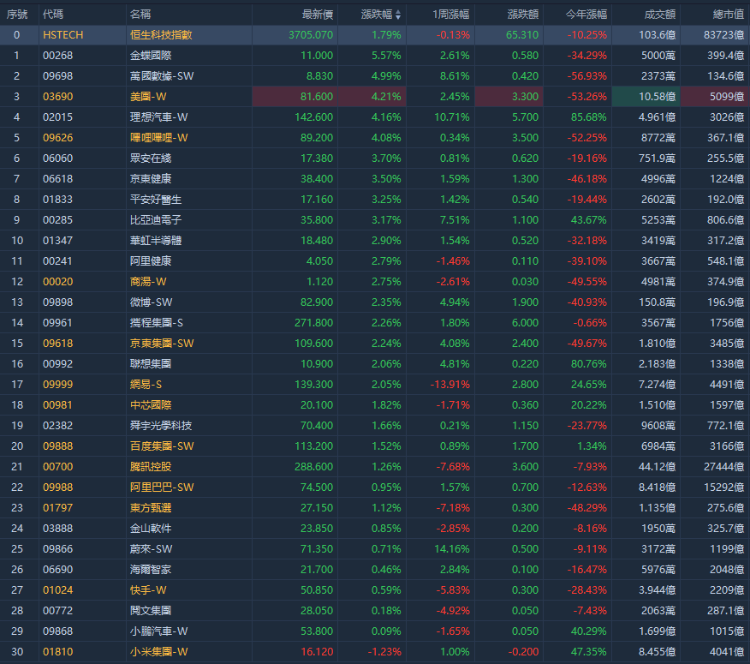Click the red price 16.120
This screenshot has width=750, height=664.
pos(317,652)
